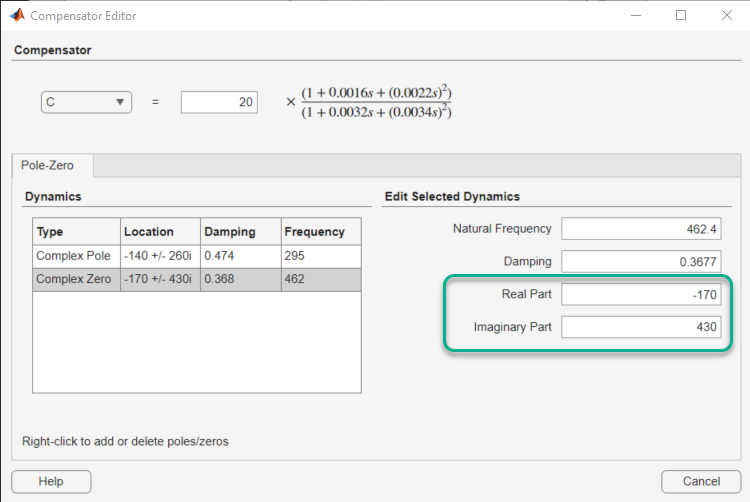This screenshot has height=502, width=750.
Task: Click the Type column header
Action: coord(76,231)
